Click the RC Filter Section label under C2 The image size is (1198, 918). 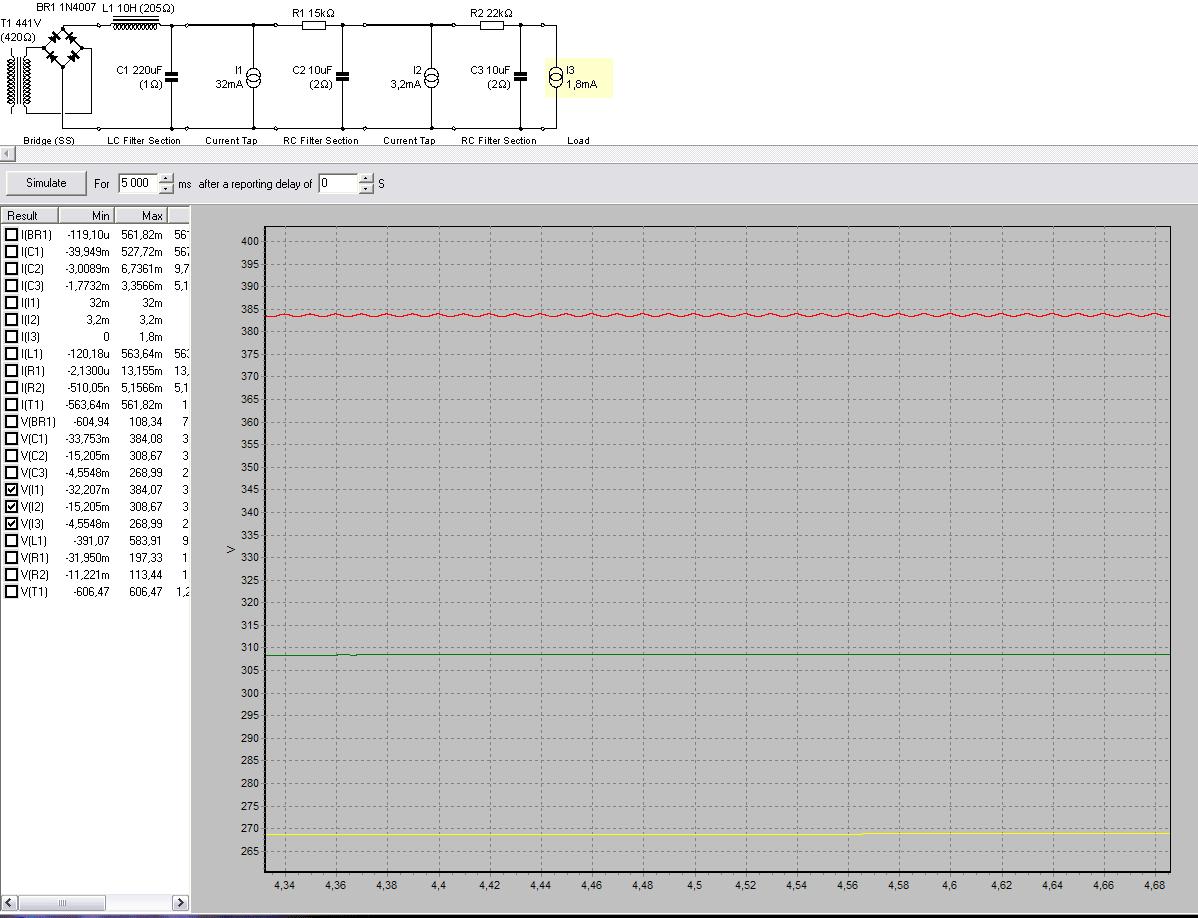tap(321, 141)
